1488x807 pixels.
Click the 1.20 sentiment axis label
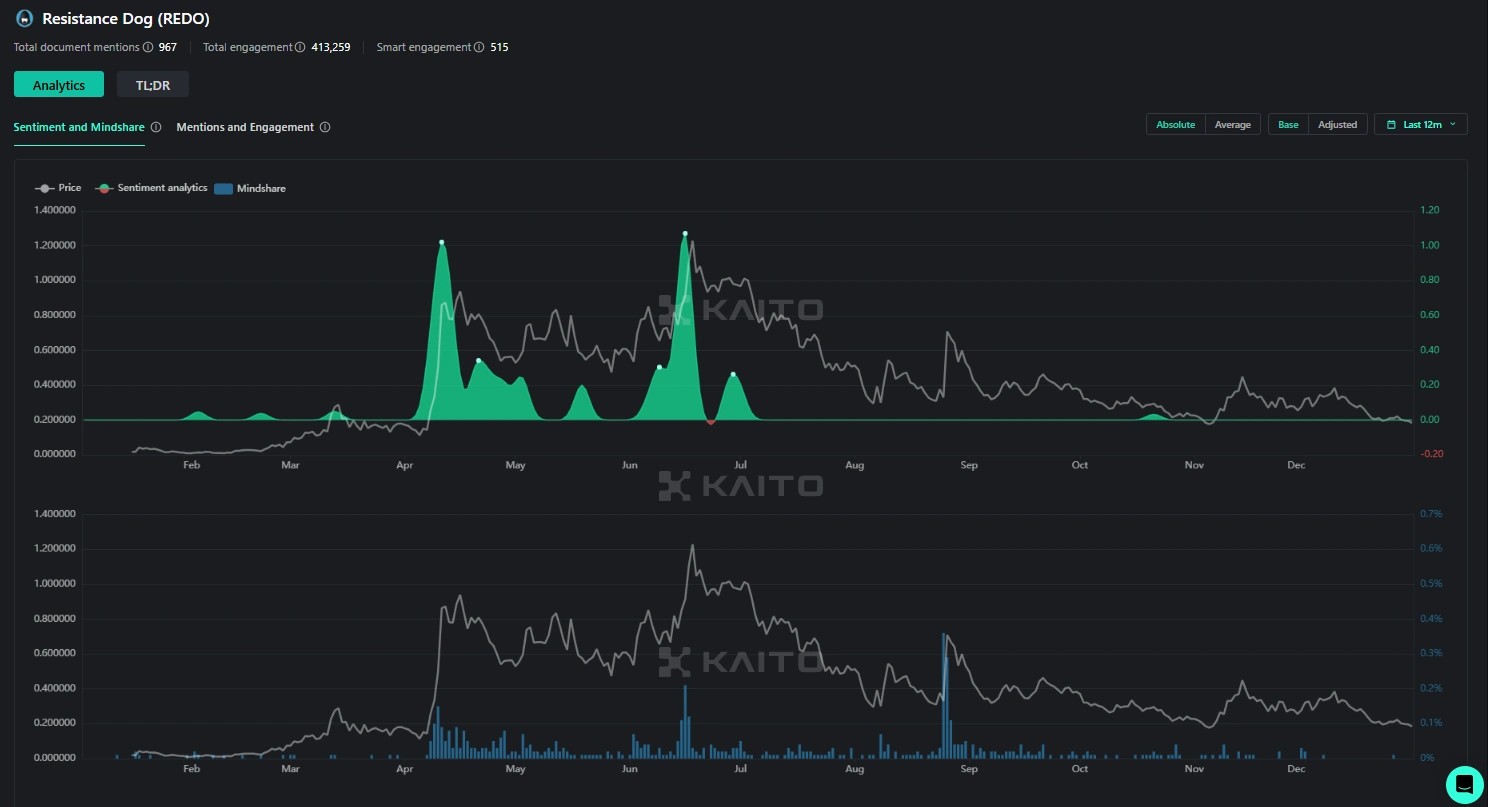(1429, 210)
